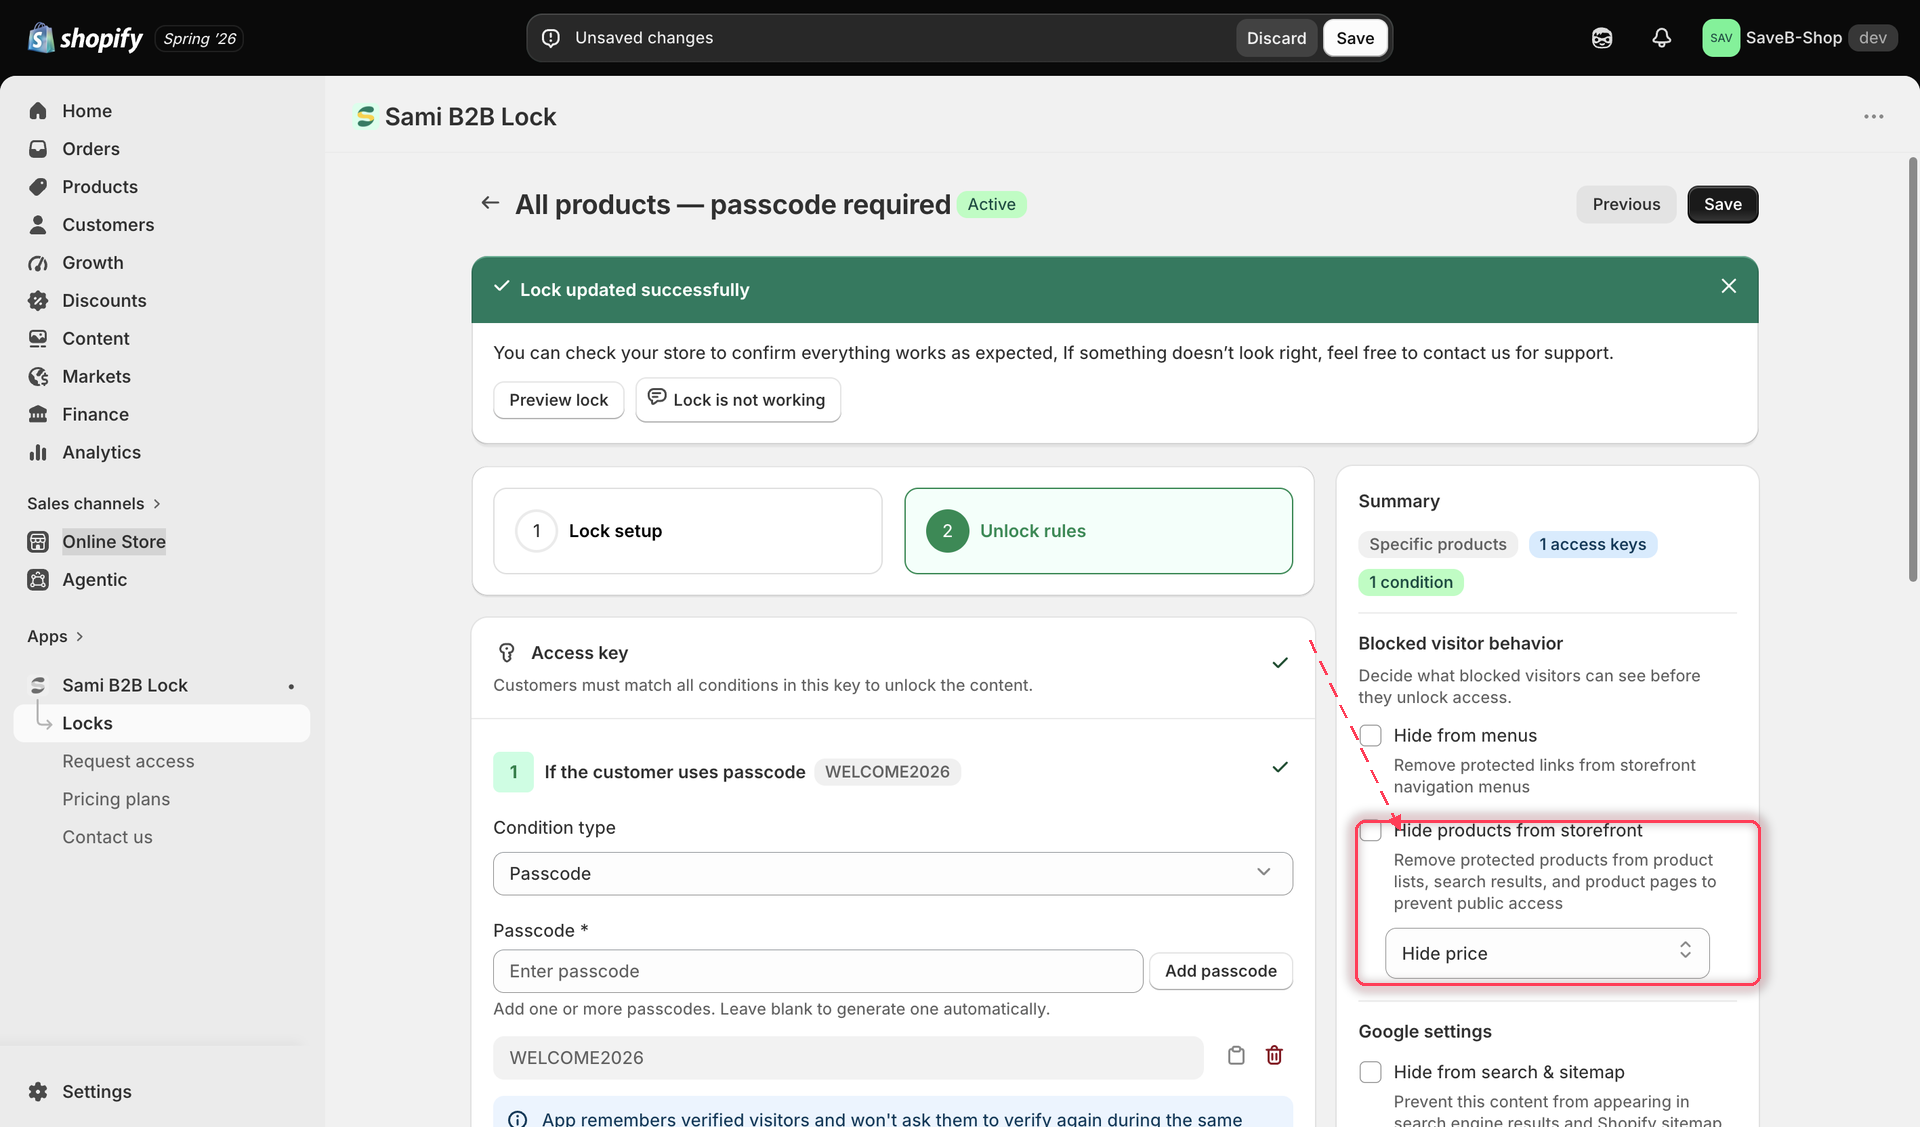Open the Hide price select

pyautogui.click(x=1546, y=953)
